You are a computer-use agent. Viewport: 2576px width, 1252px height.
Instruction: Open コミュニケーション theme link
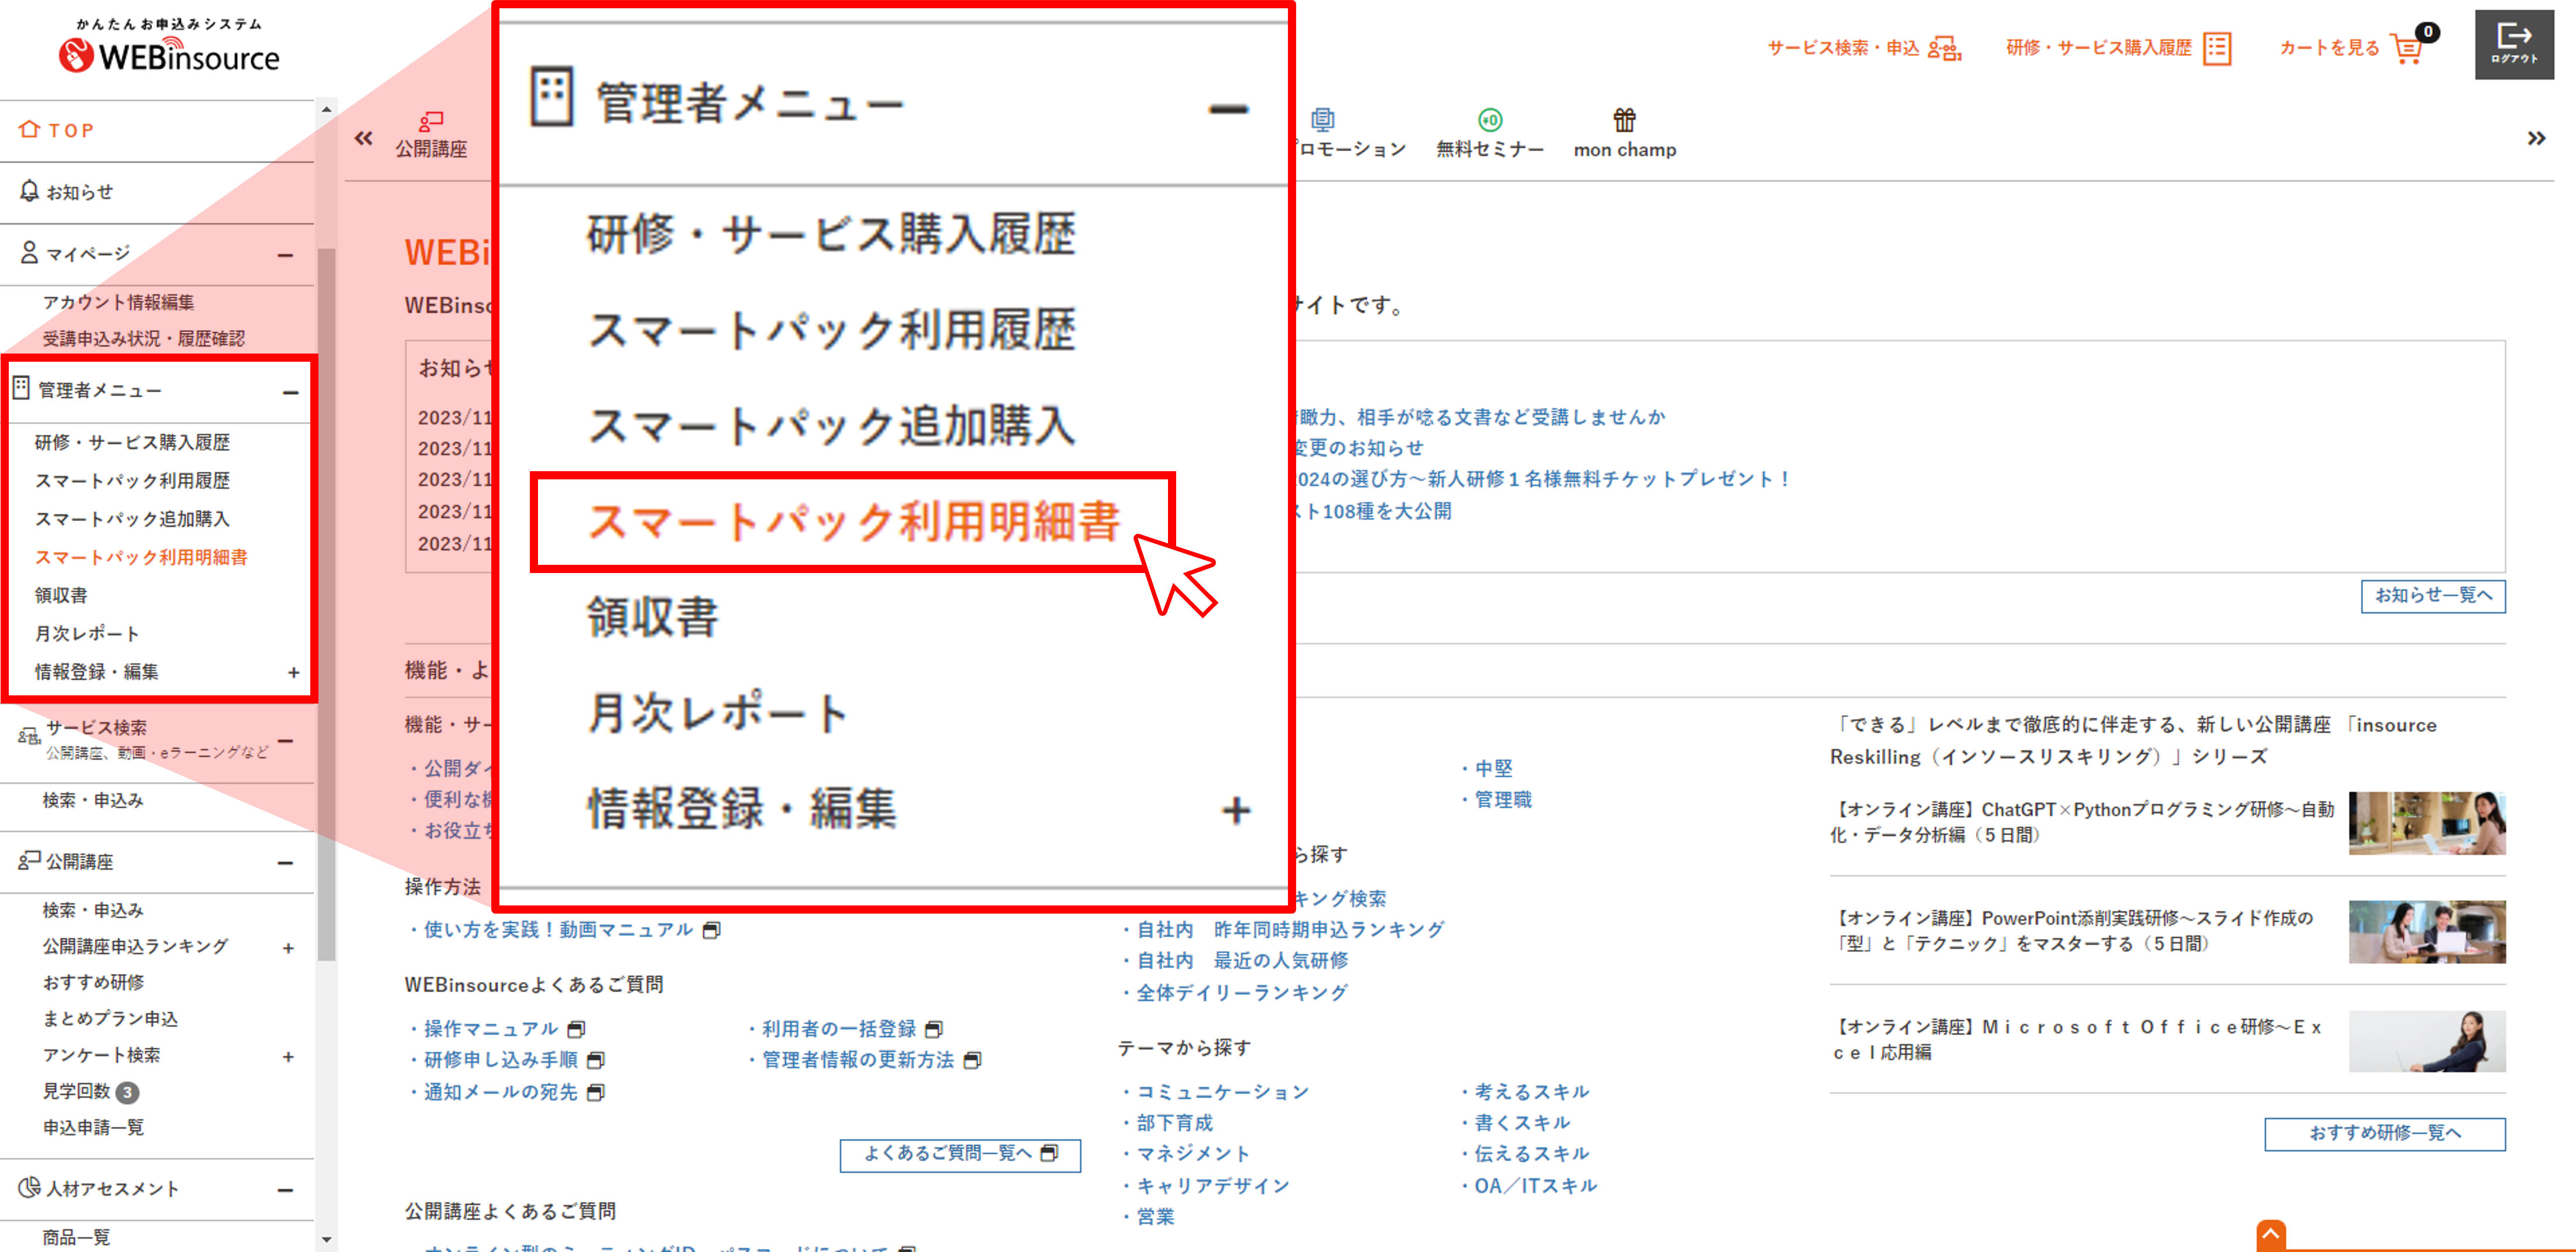pyautogui.click(x=1222, y=1092)
